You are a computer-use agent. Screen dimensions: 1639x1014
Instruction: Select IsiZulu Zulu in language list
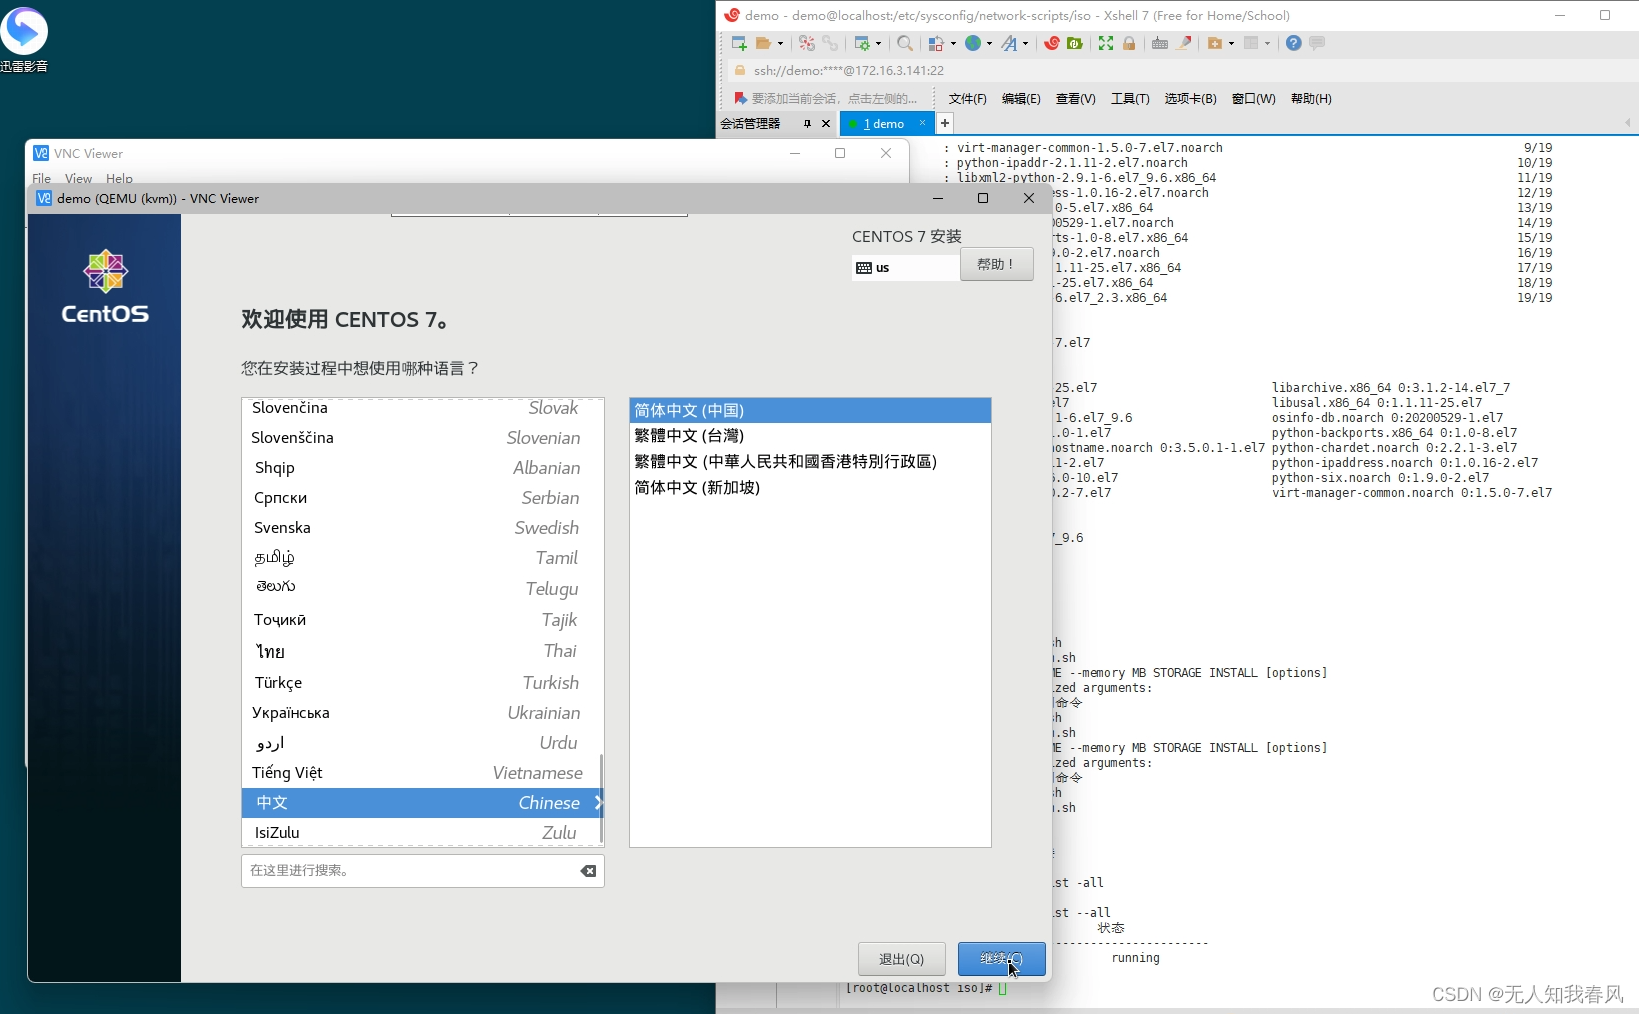pos(421,833)
